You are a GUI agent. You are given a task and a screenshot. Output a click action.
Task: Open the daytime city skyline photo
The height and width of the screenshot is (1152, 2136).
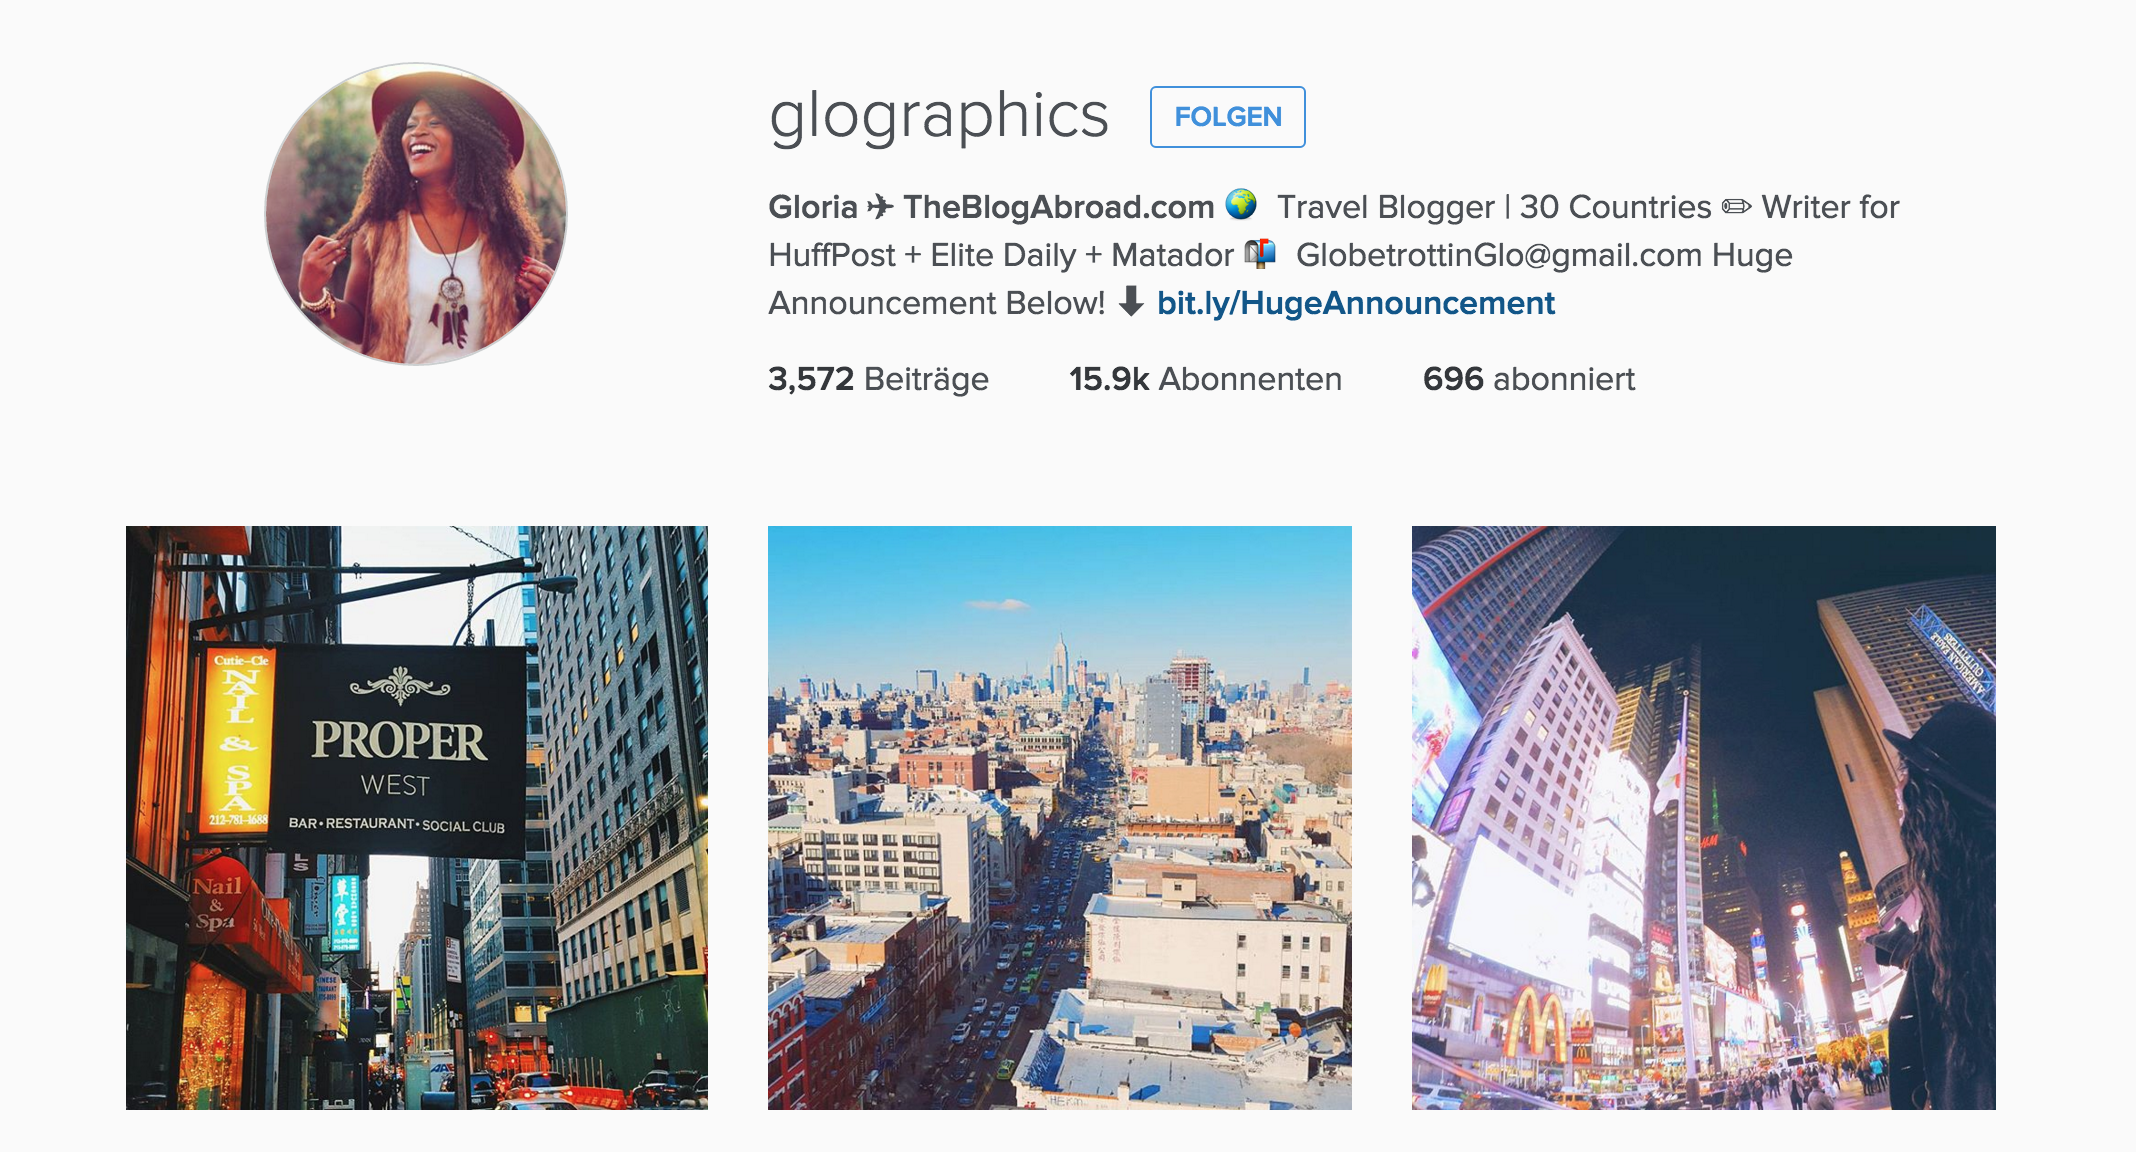[x=1060, y=818]
